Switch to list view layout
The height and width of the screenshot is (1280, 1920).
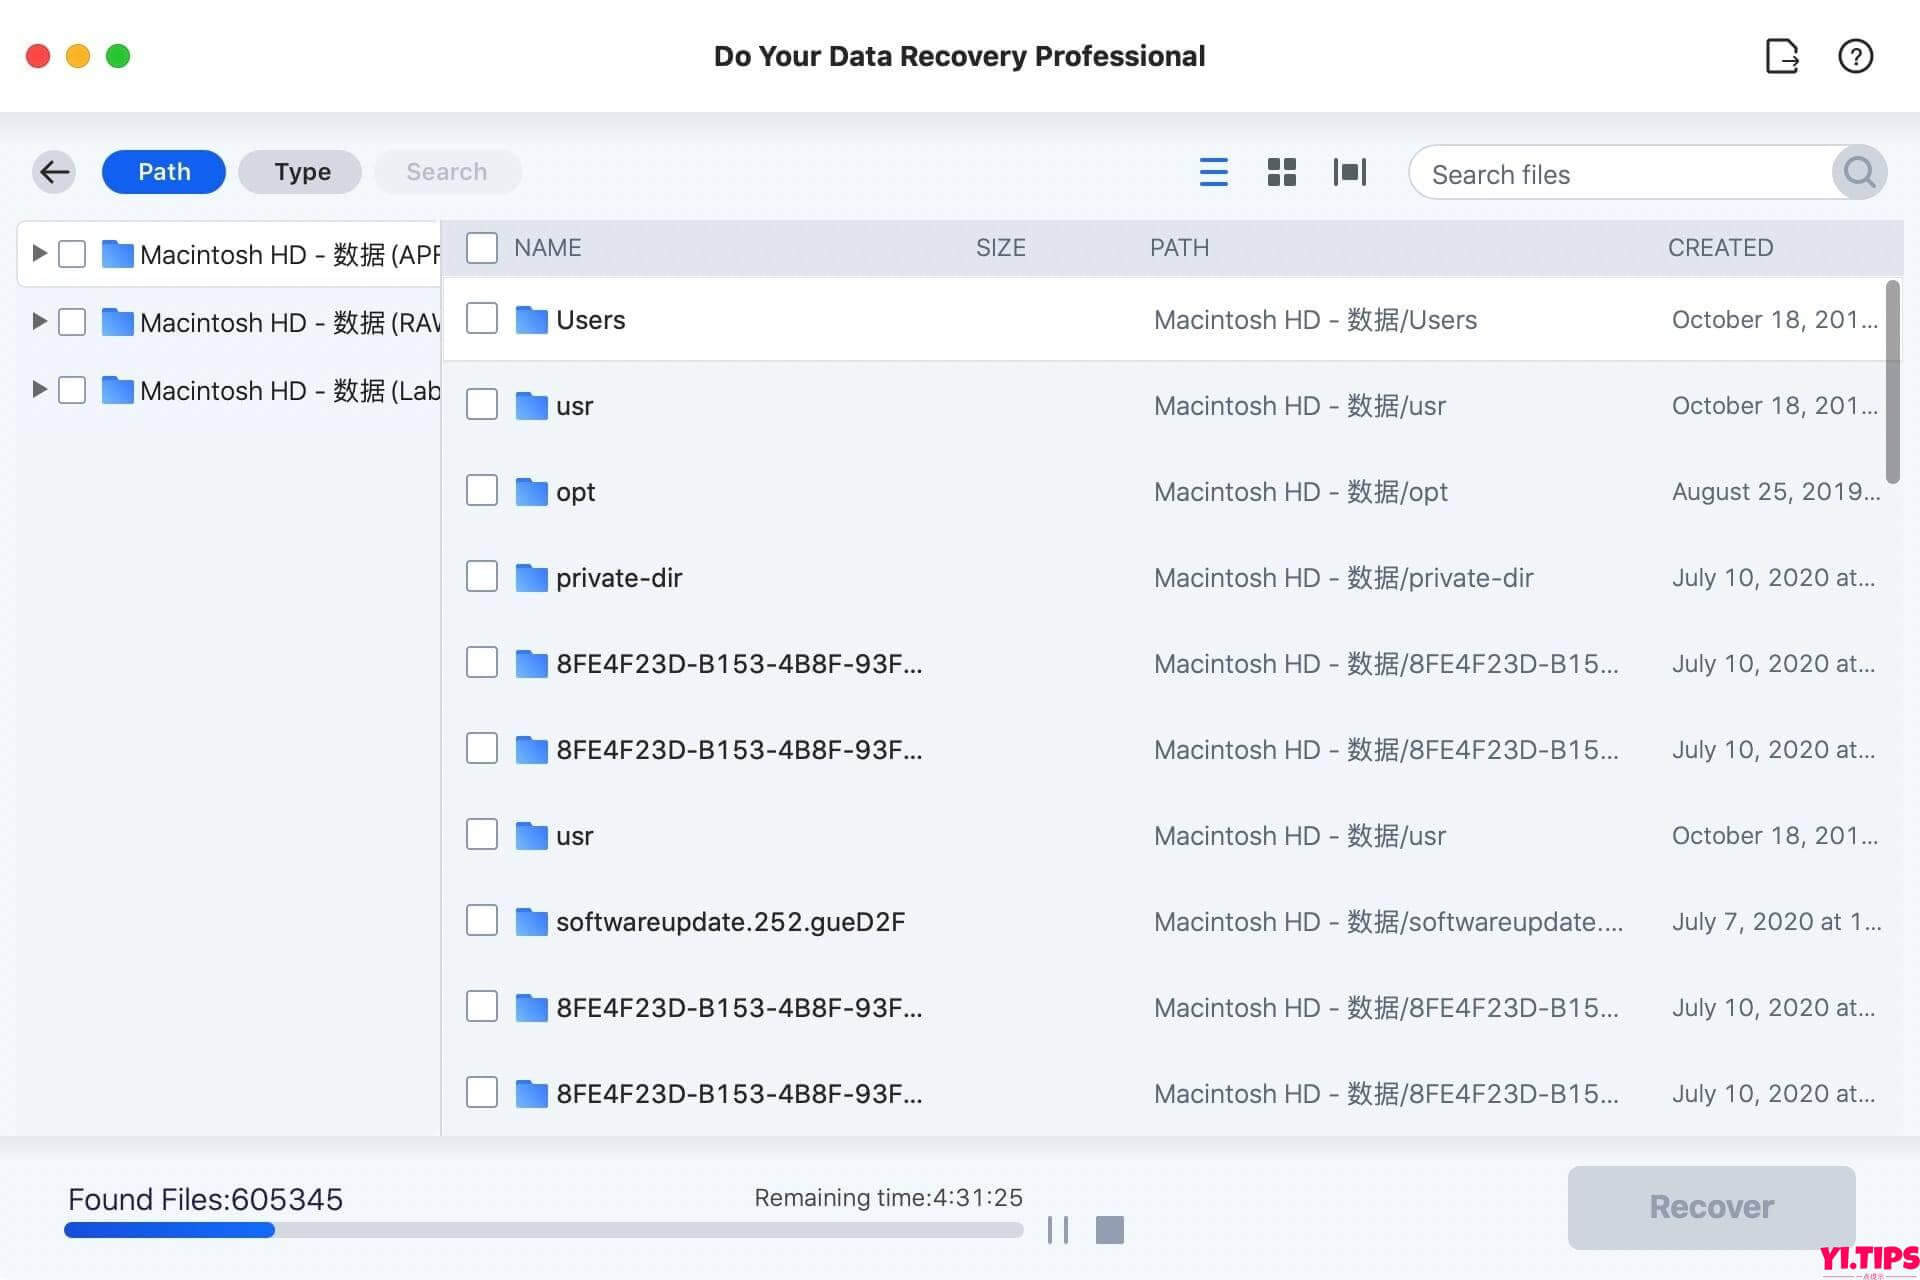click(x=1213, y=172)
